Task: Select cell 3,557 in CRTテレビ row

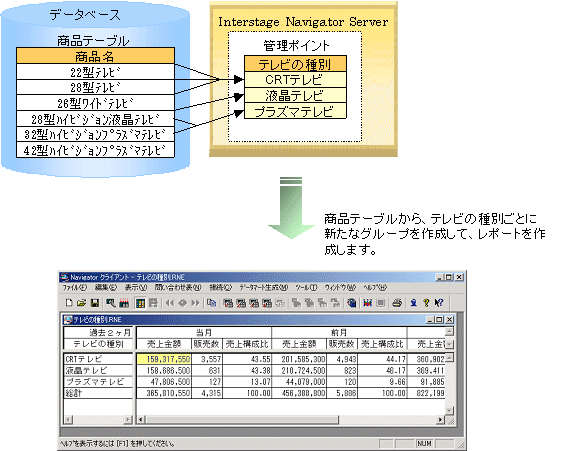Action: [x=207, y=359]
